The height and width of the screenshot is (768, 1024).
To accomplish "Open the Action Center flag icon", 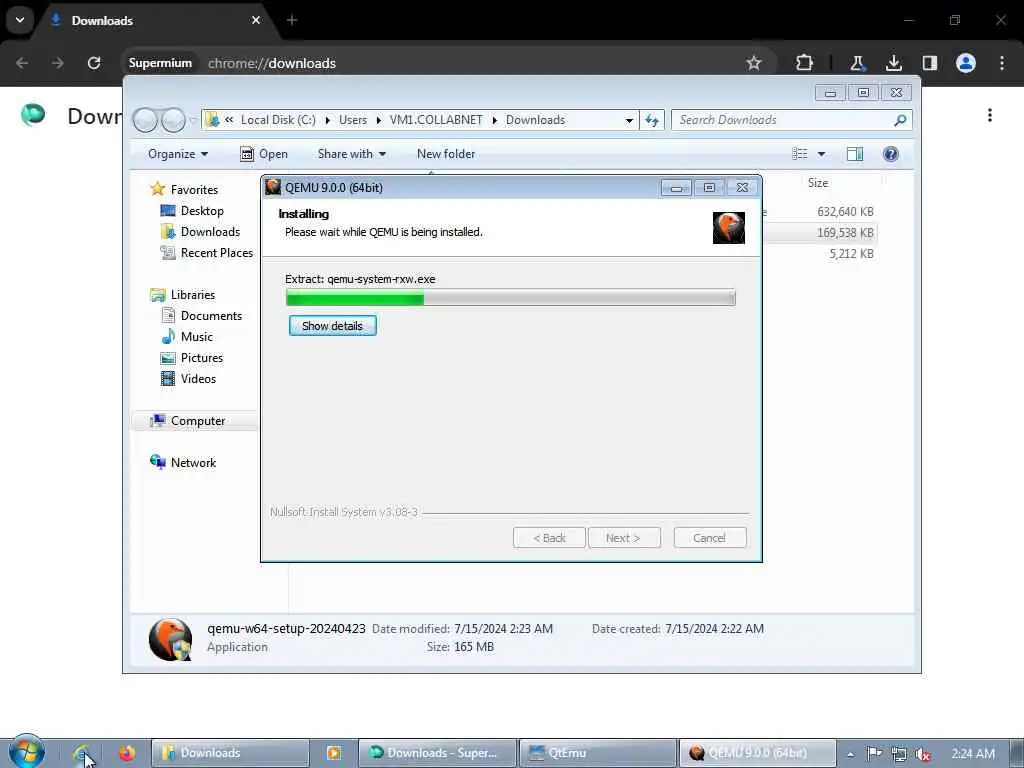I will (874, 754).
